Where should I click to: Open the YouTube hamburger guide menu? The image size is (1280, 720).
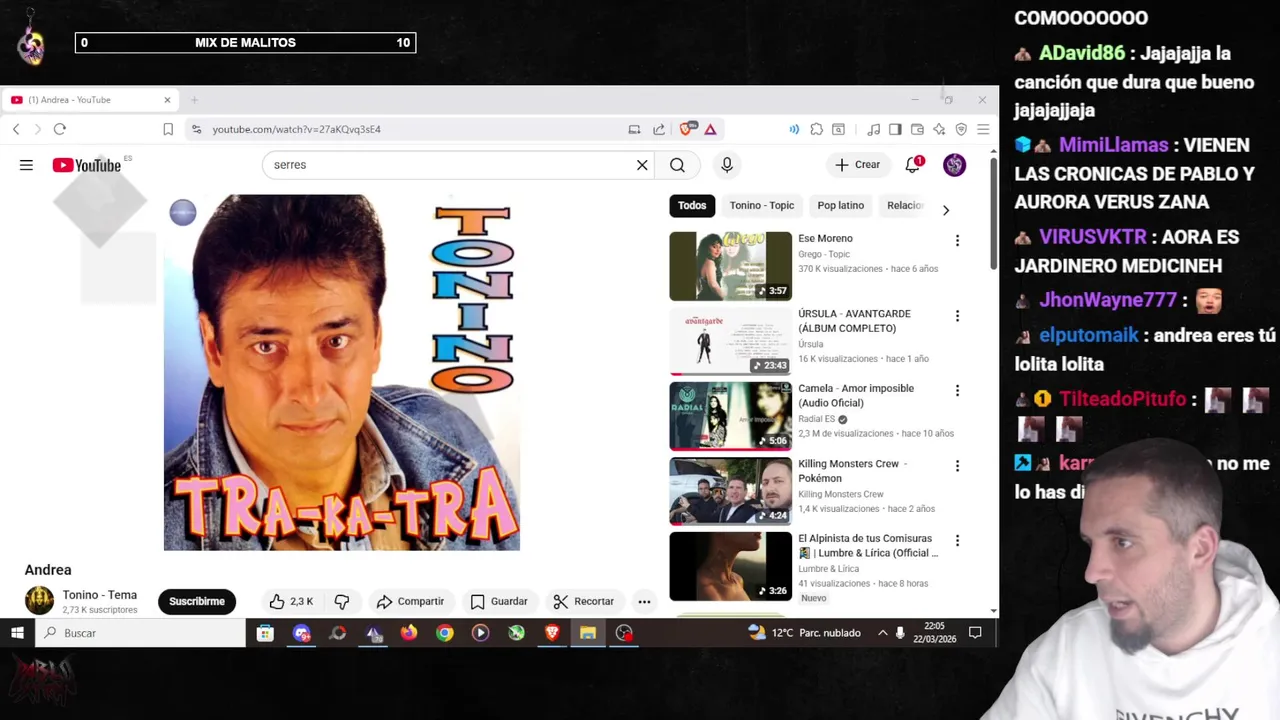[x=26, y=165]
